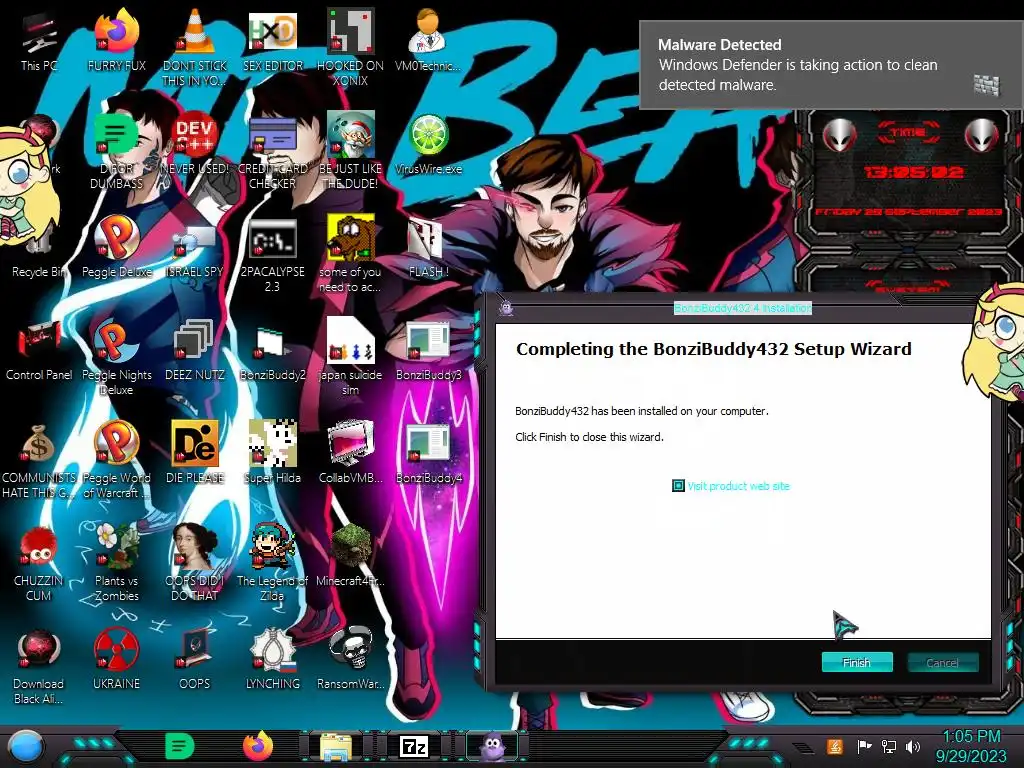The height and width of the screenshot is (768, 1024).
Task: Open Download Black Ali icon
Action: coord(39,667)
